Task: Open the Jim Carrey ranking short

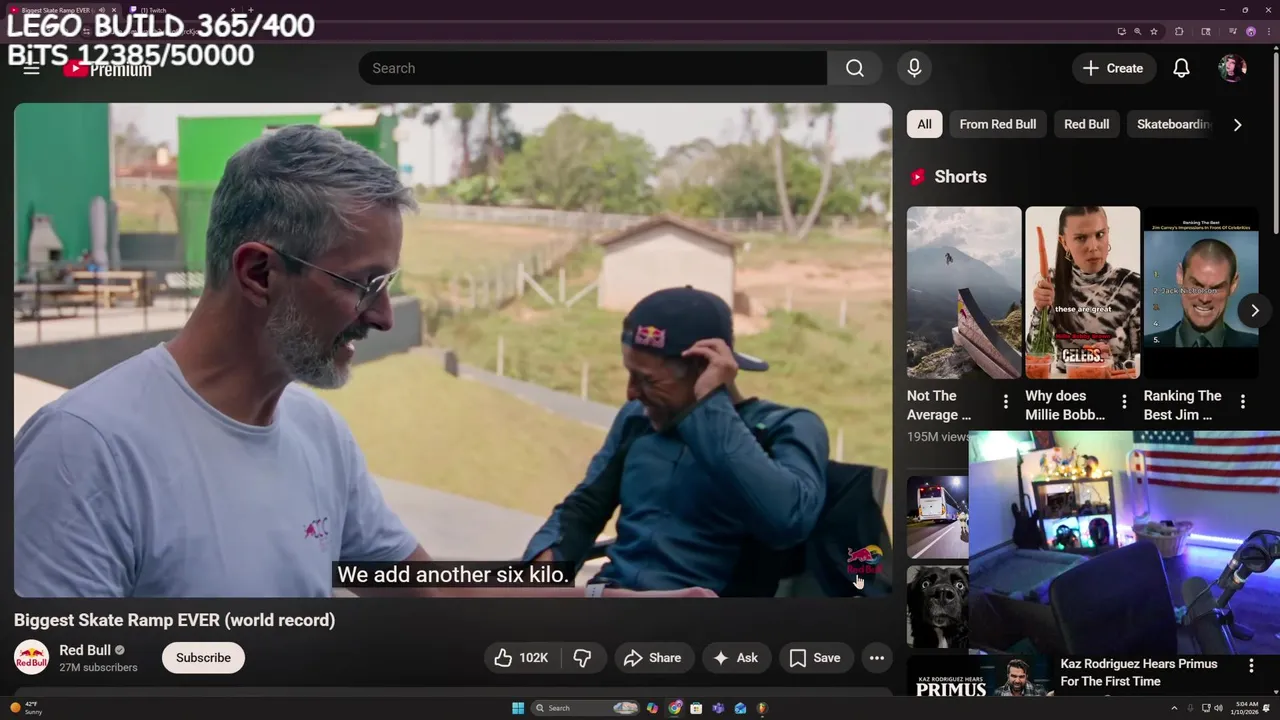Action: [x=1200, y=292]
